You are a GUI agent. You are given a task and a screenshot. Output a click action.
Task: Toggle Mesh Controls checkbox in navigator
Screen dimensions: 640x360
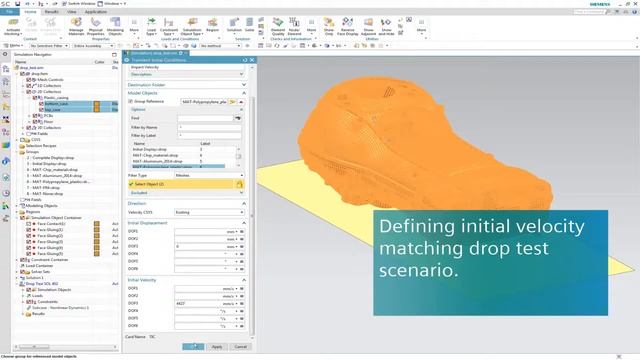click(x=29, y=80)
